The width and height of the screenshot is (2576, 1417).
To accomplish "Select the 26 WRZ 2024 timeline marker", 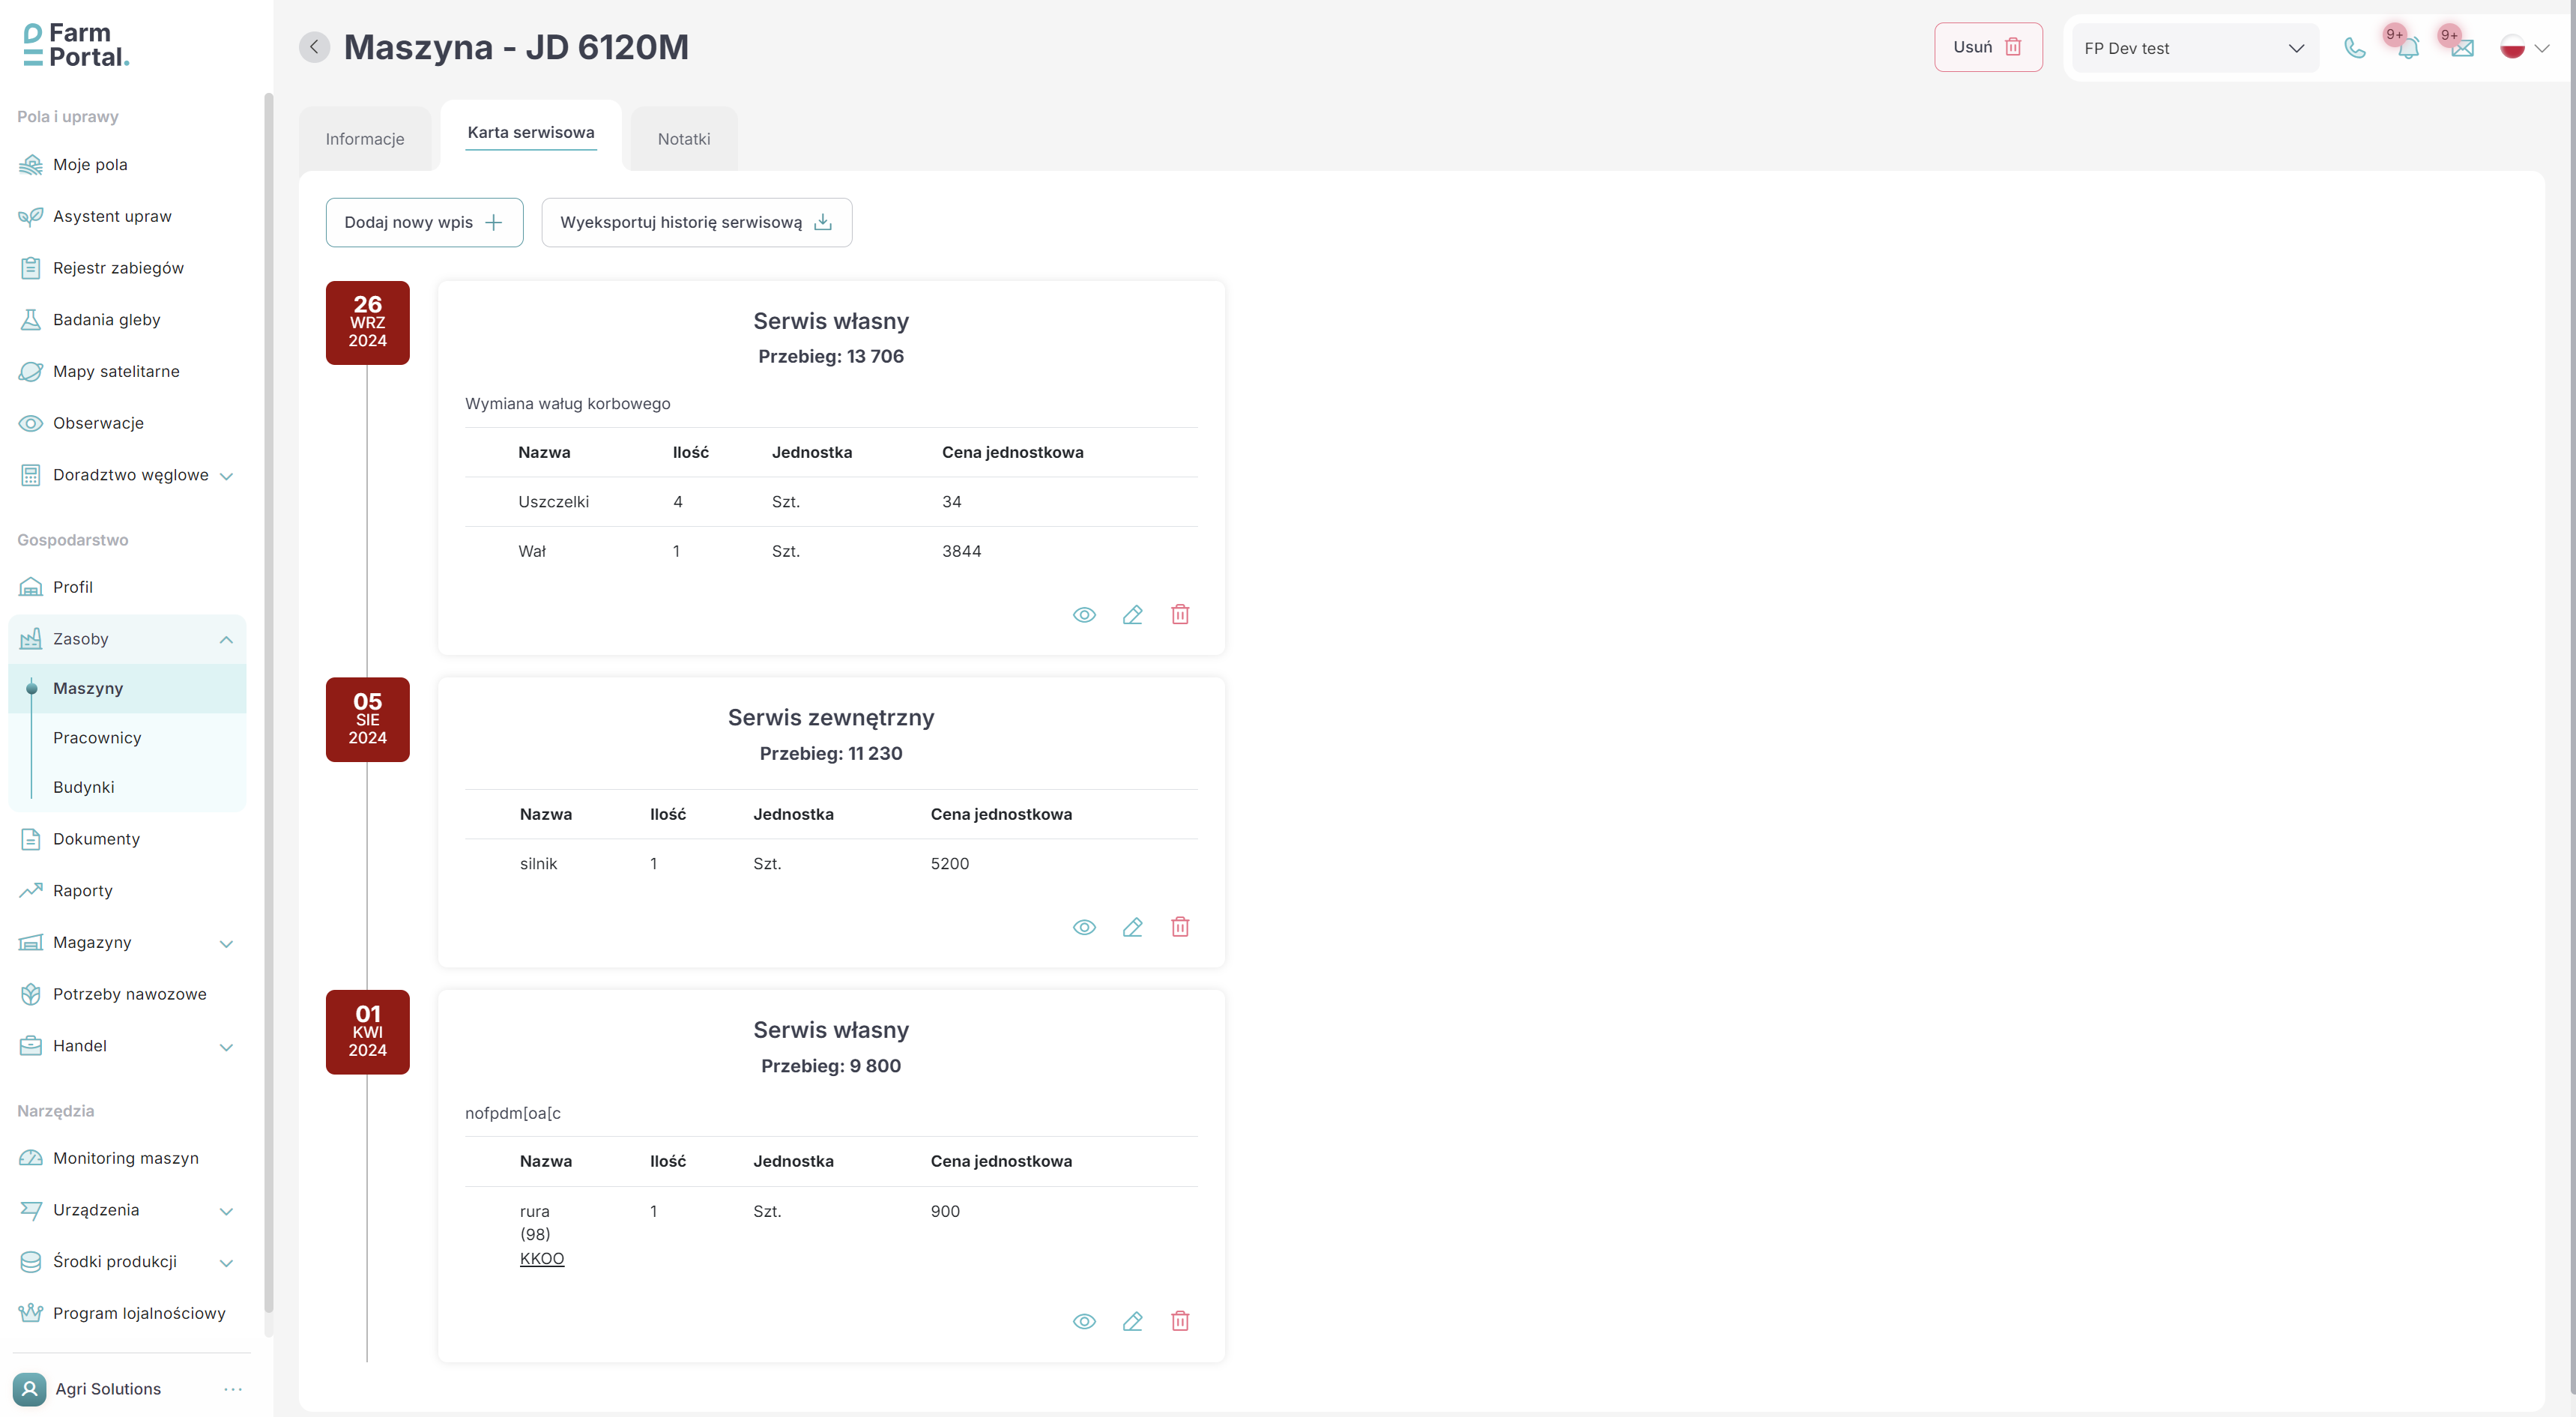I will click(367, 323).
